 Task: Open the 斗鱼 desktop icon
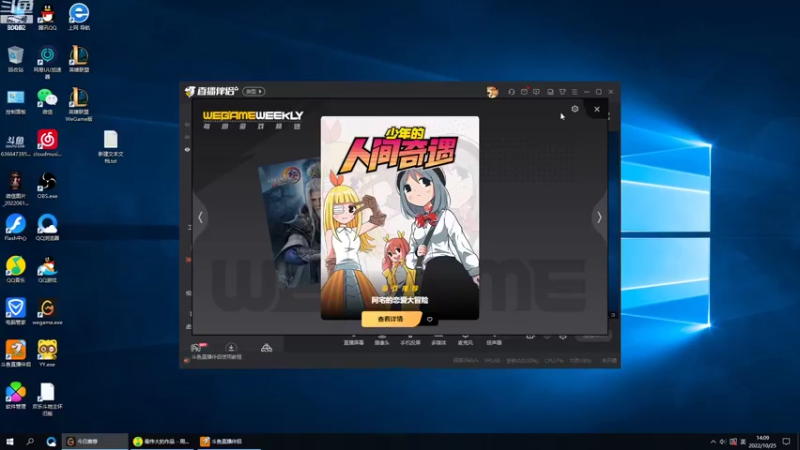point(16,144)
